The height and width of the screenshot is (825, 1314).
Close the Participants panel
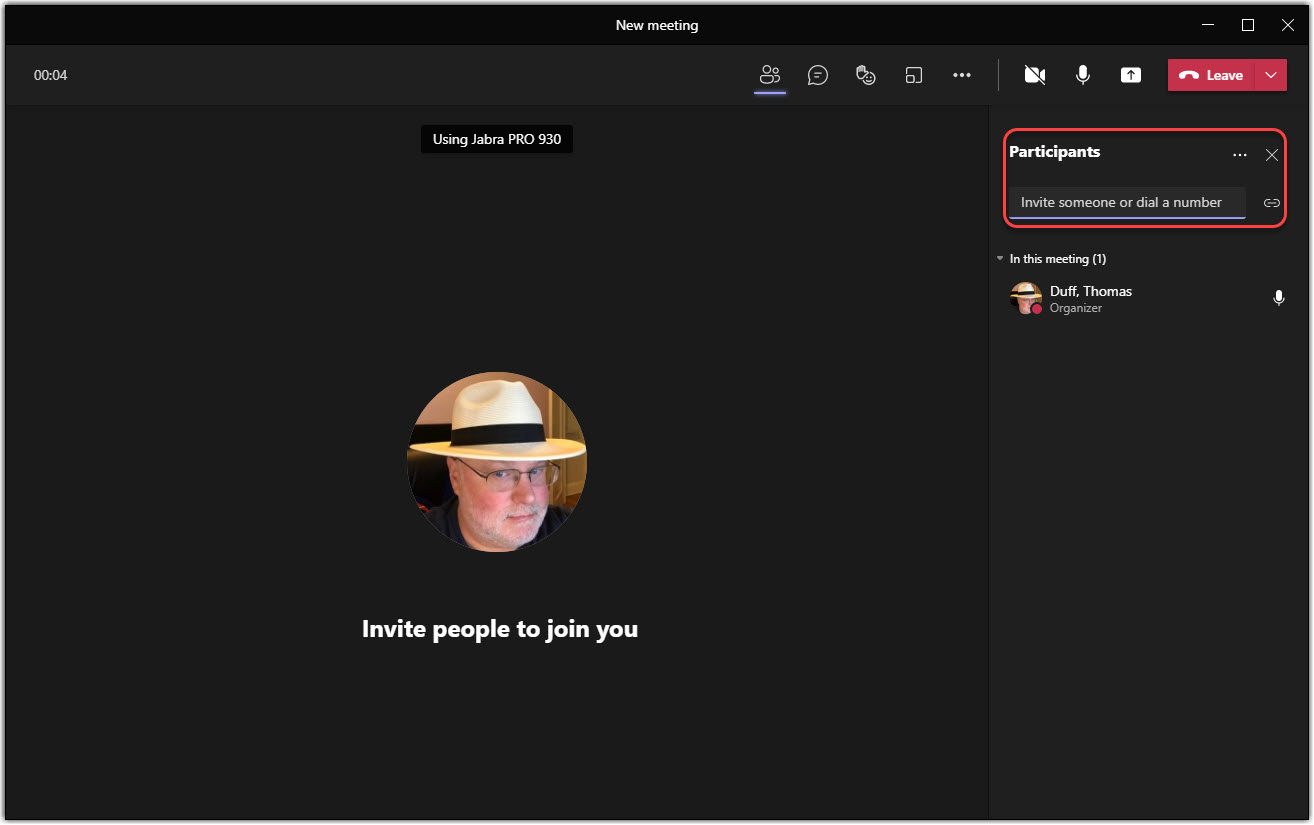(x=1271, y=155)
